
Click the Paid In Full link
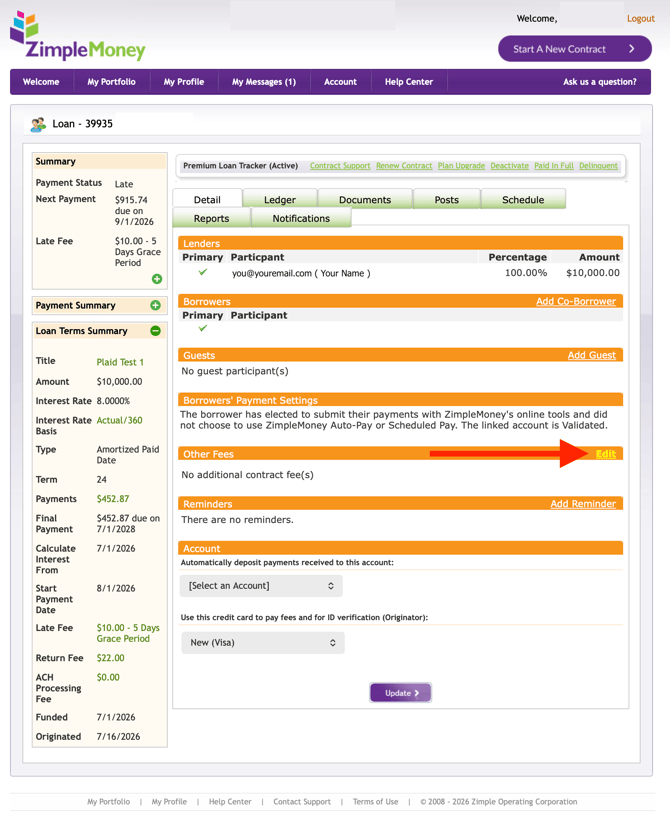tap(554, 165)
